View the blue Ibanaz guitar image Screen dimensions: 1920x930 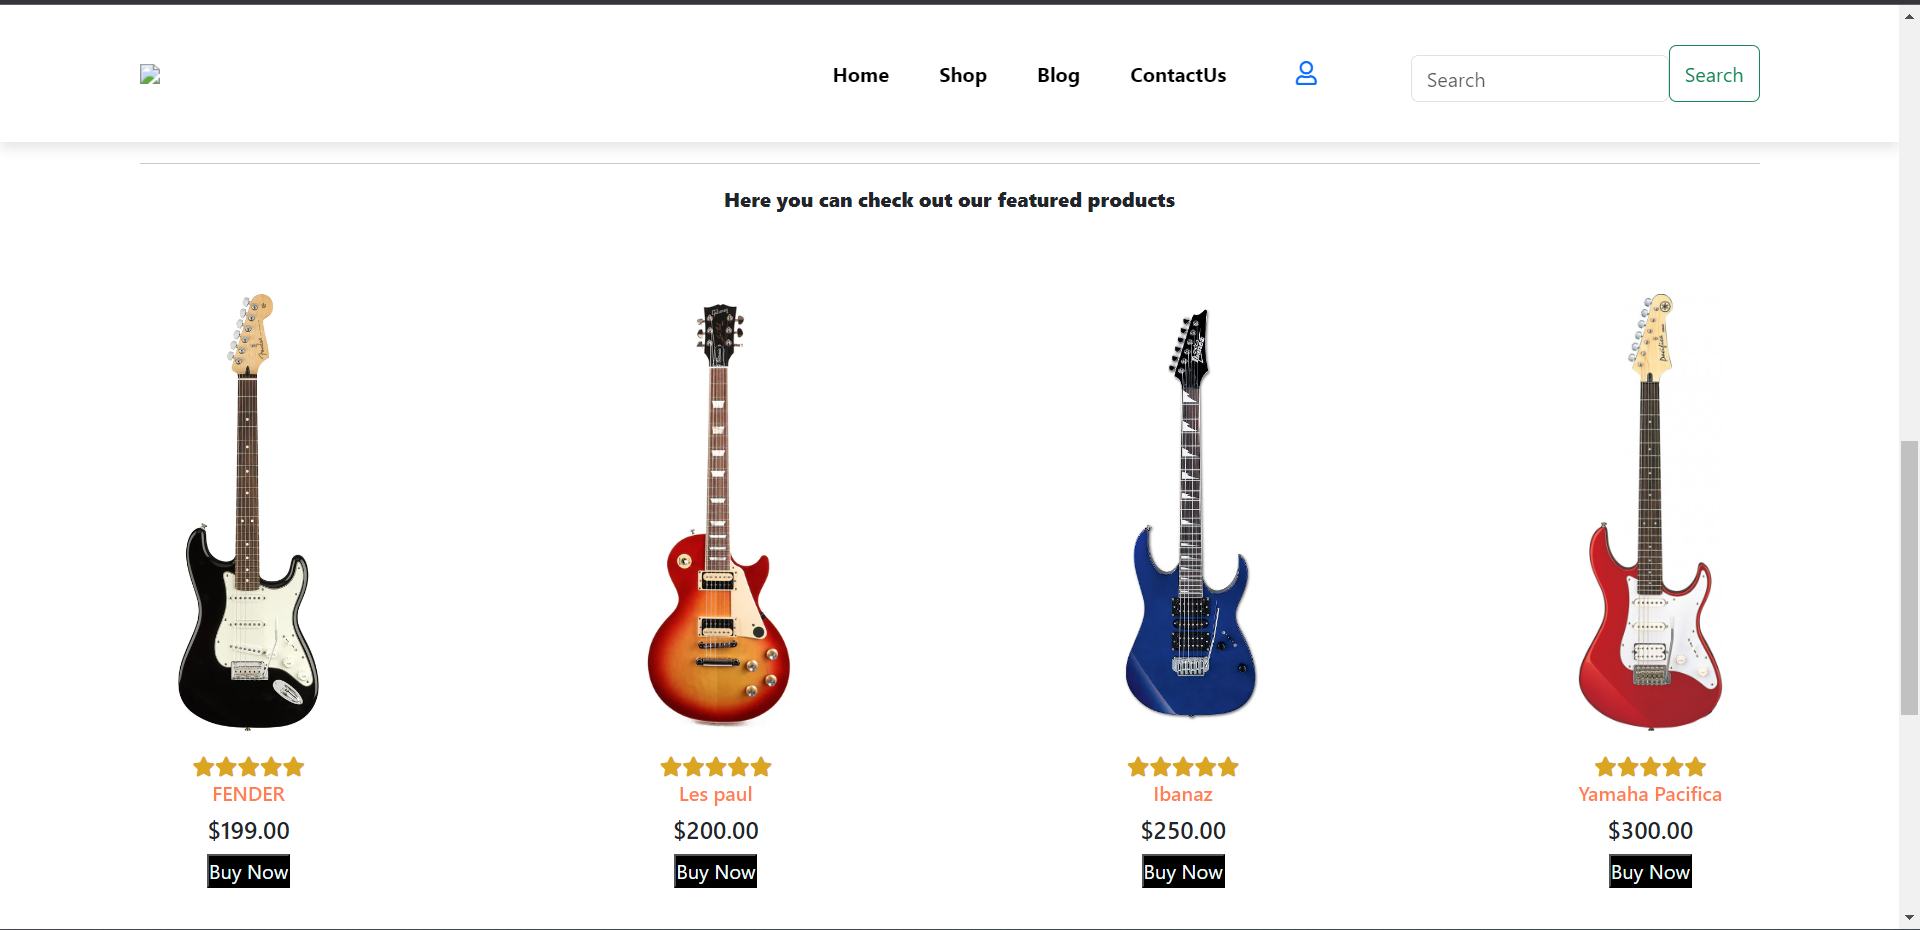(x=1190, y=515)
